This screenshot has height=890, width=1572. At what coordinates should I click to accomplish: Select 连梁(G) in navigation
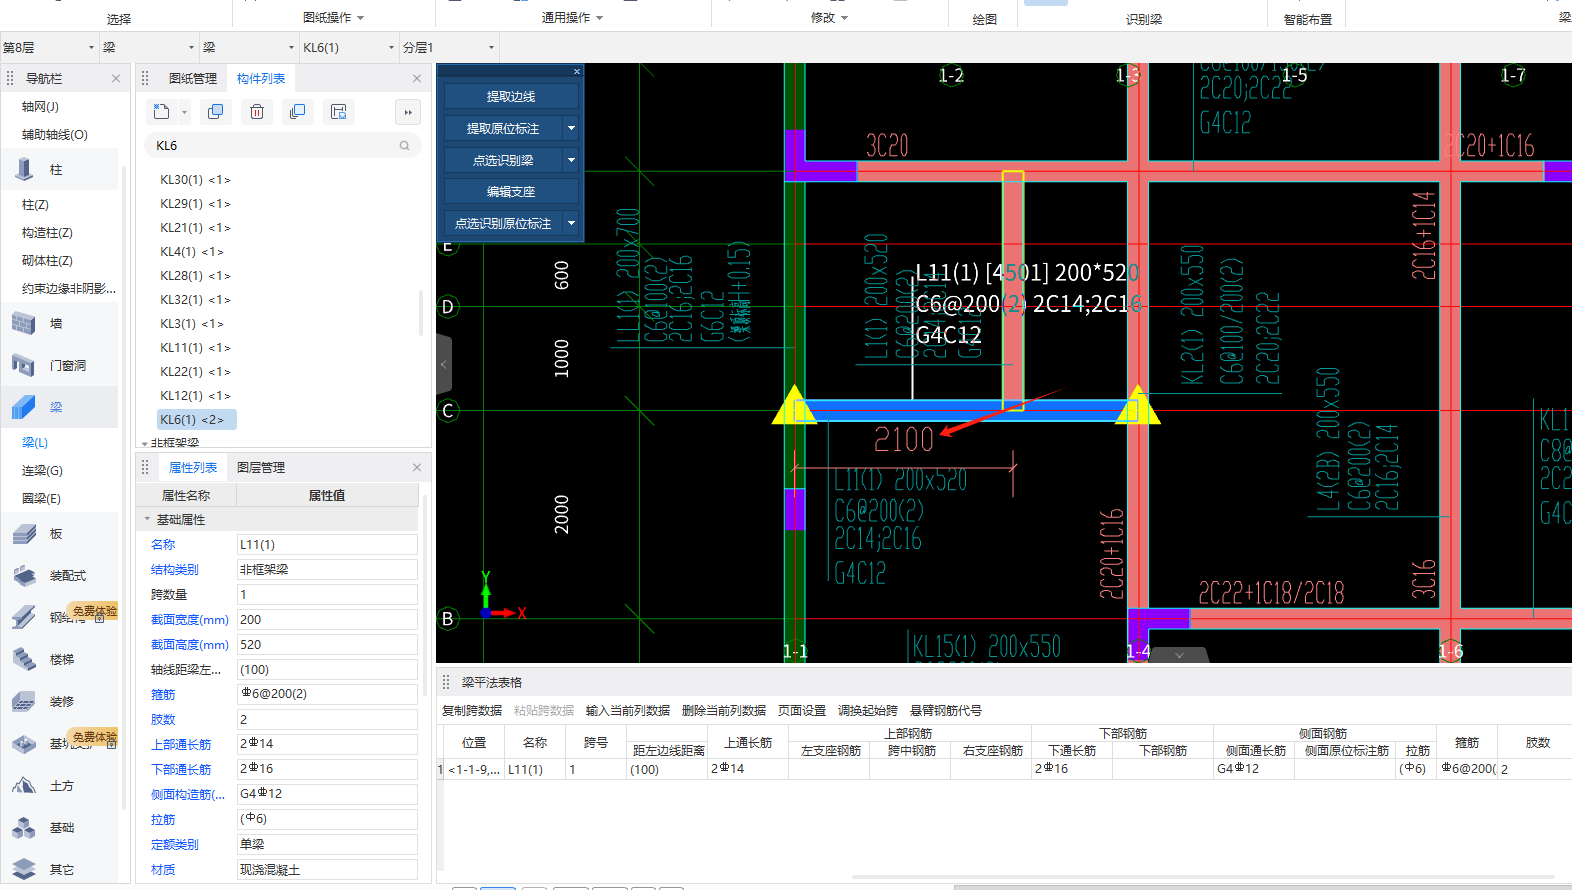click(42, 470)
